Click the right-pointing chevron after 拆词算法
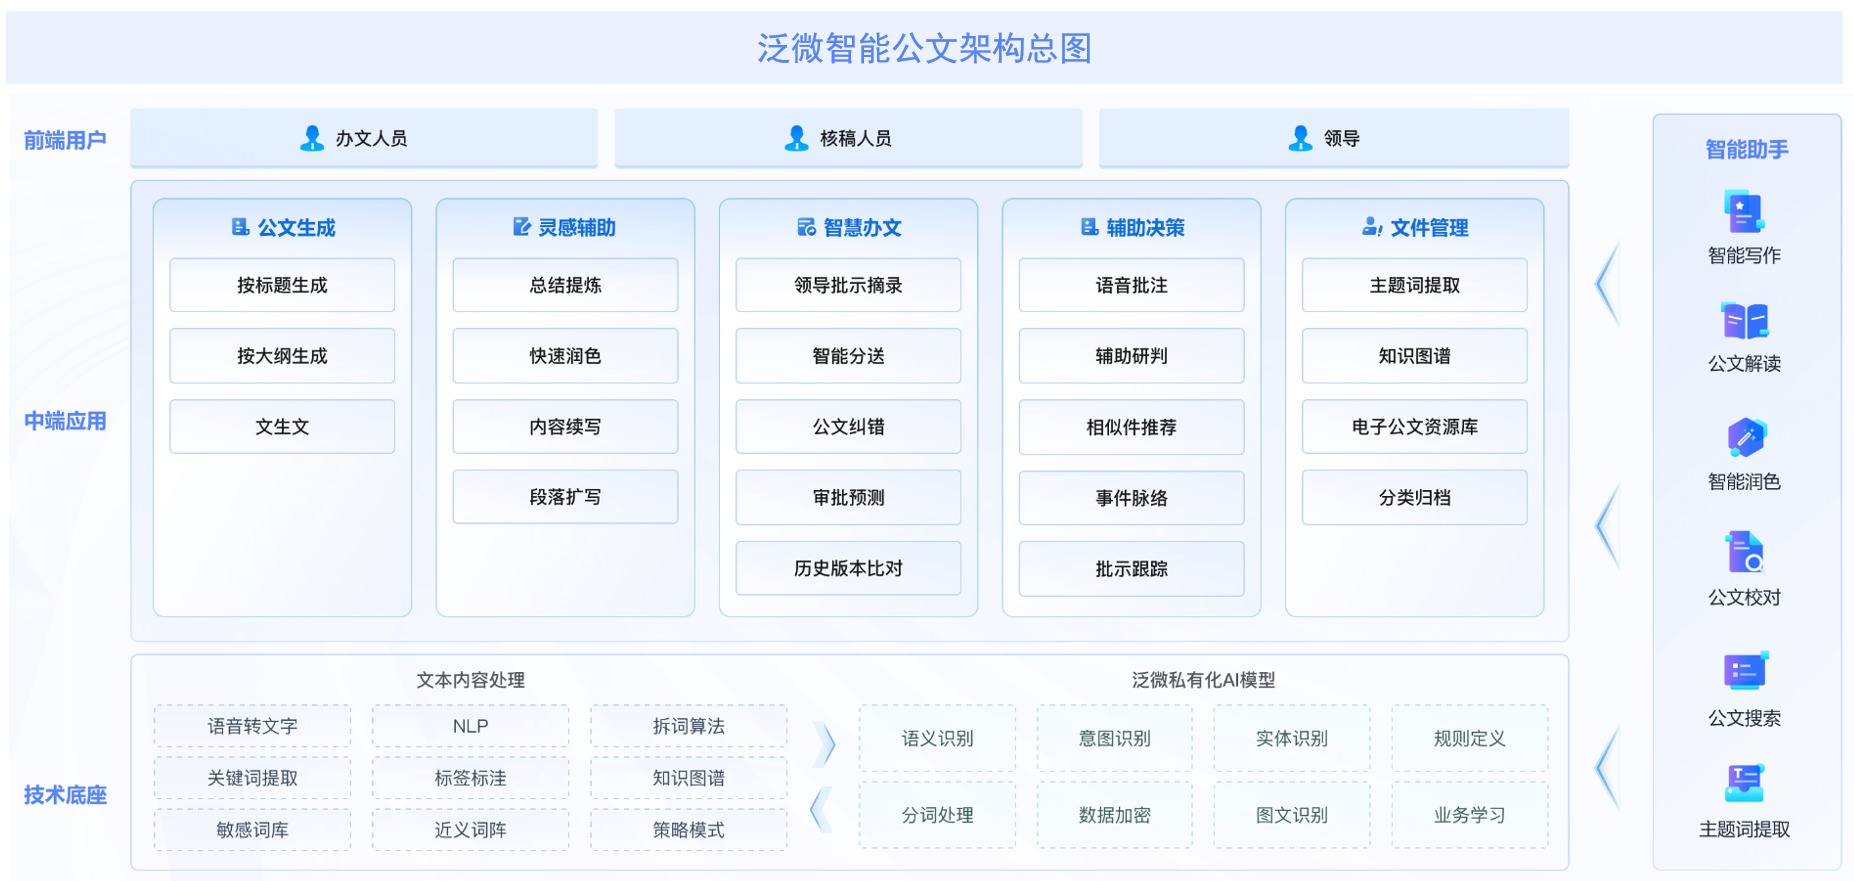The height and width of the screenshot is (881, 1854). pyautogui.click(x=825, y=744)
